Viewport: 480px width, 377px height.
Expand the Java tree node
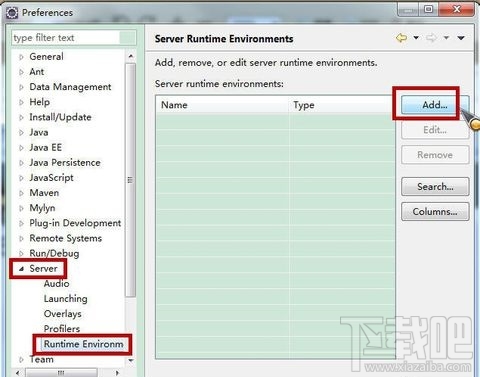point(21,133)
